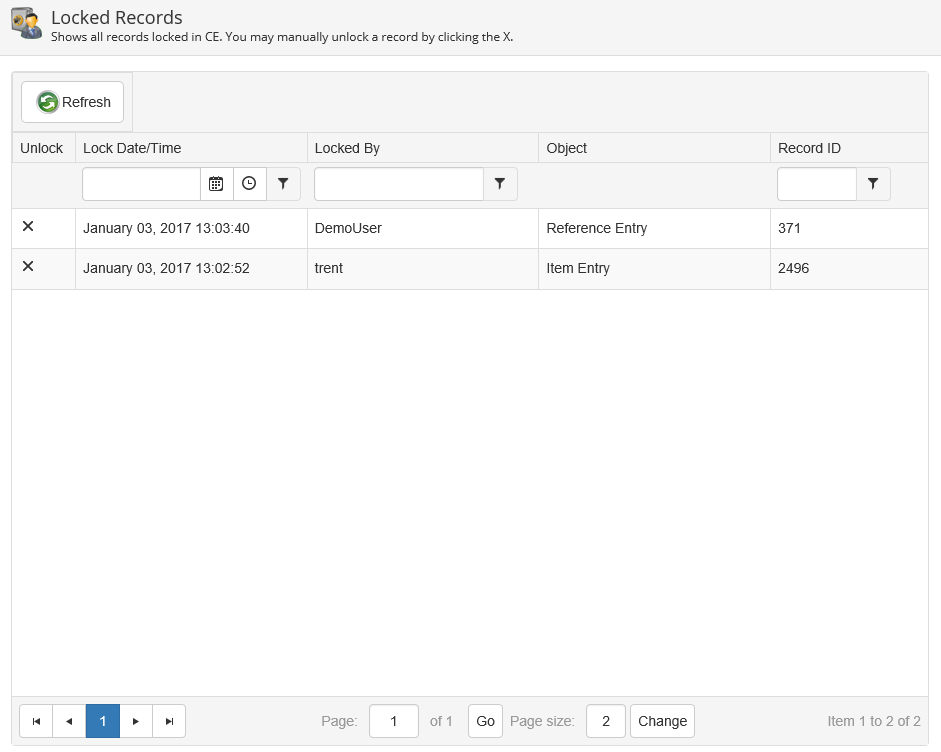Viewport: 941px width, 752px height.
Task: Open the Lock Date calendar picker
Action: pyautogui.click(x=216, y=184)
